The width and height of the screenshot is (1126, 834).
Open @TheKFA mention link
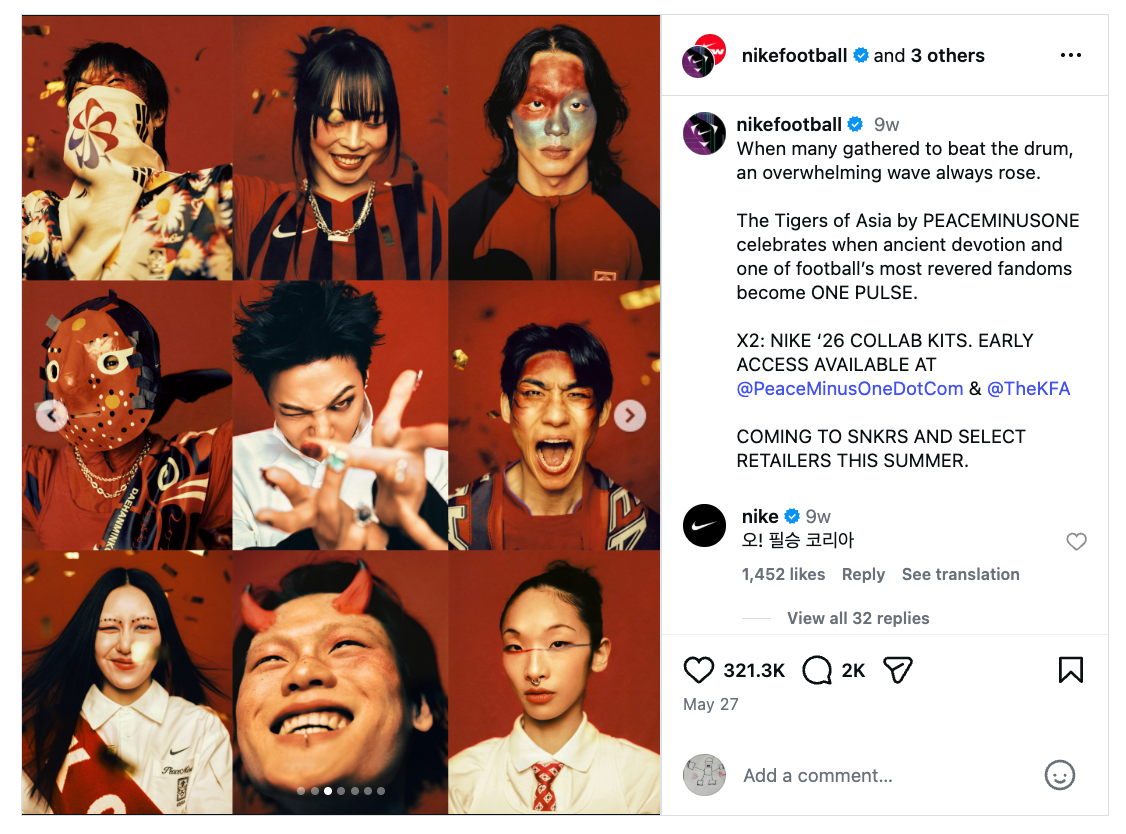(x=1028, y=389)
